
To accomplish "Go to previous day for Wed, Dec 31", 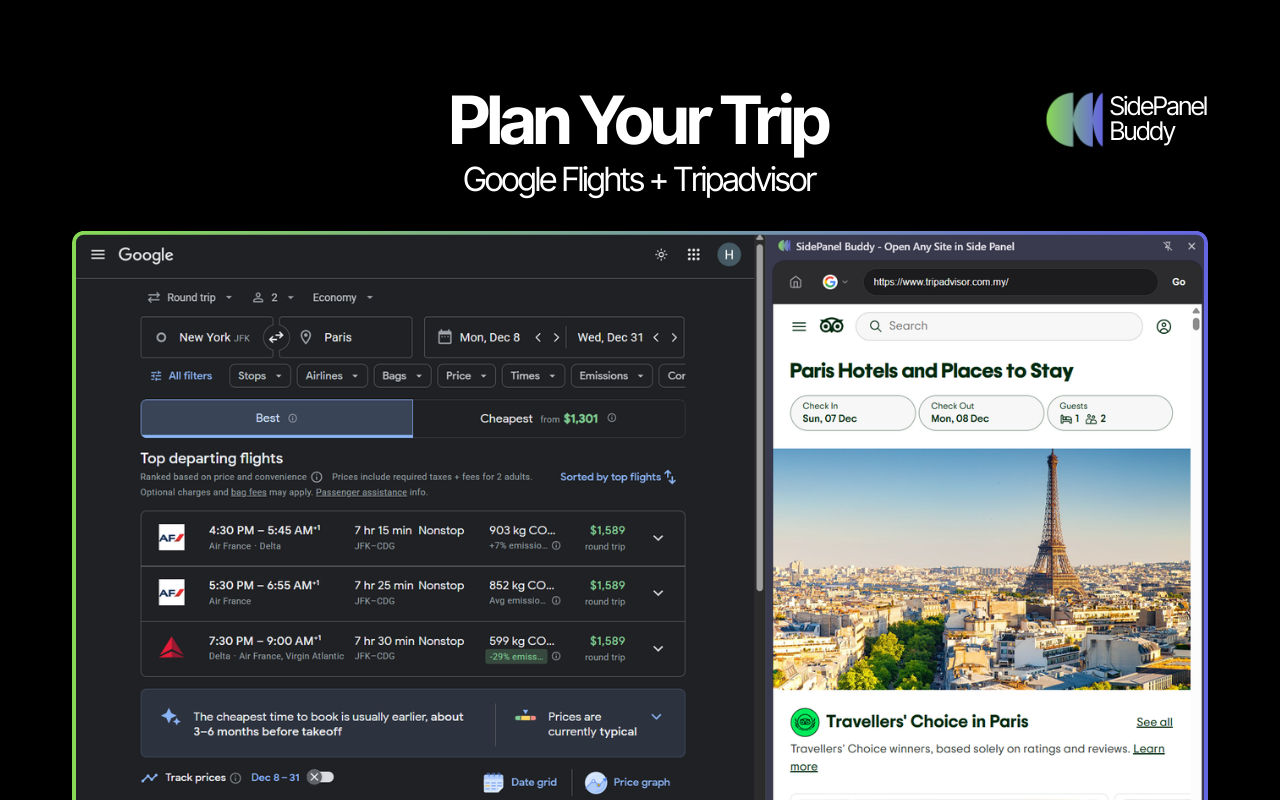I will coord(656,338).
